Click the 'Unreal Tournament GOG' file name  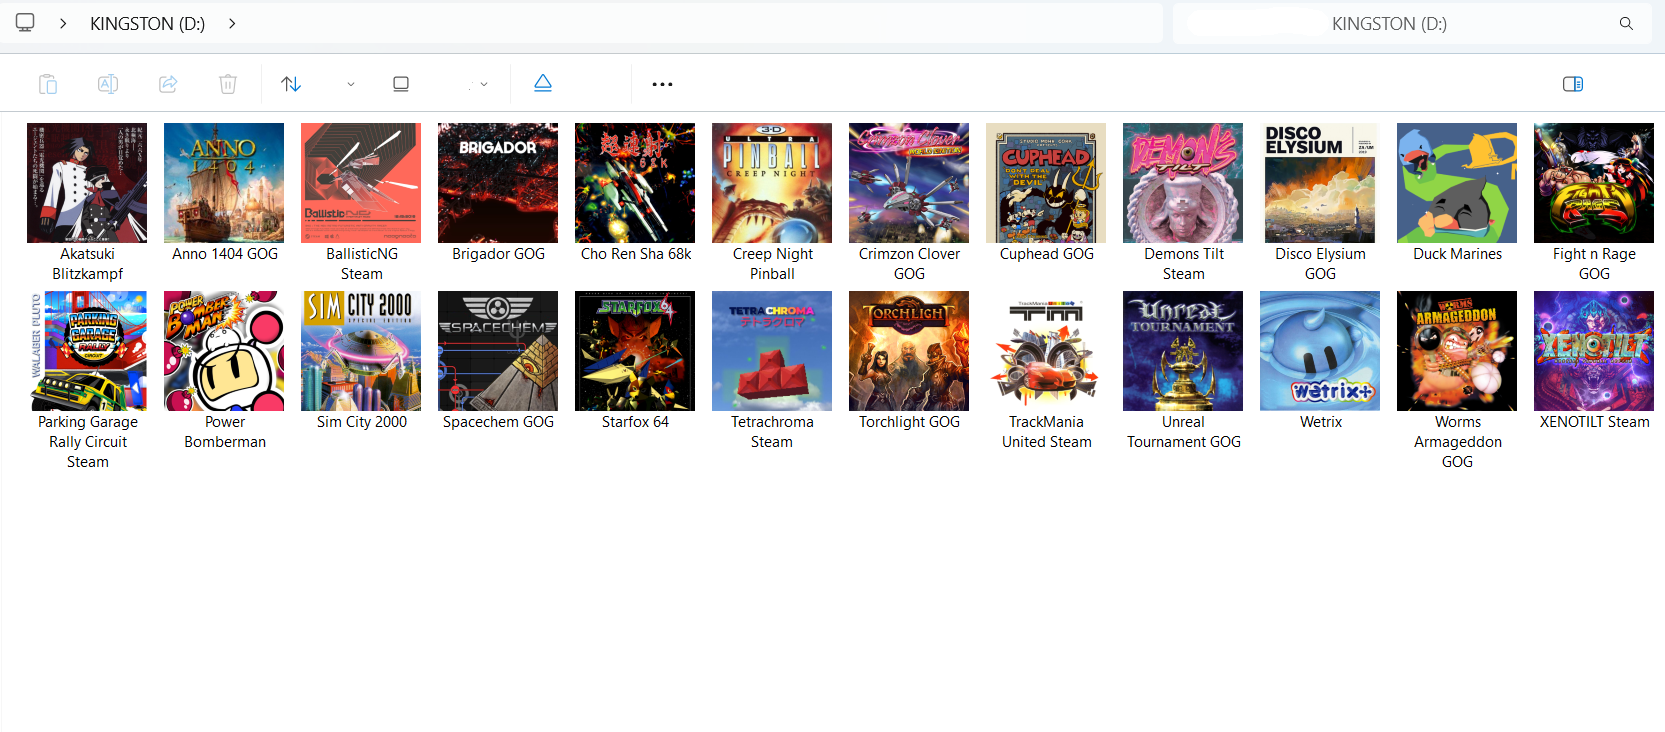(1183, 432)
